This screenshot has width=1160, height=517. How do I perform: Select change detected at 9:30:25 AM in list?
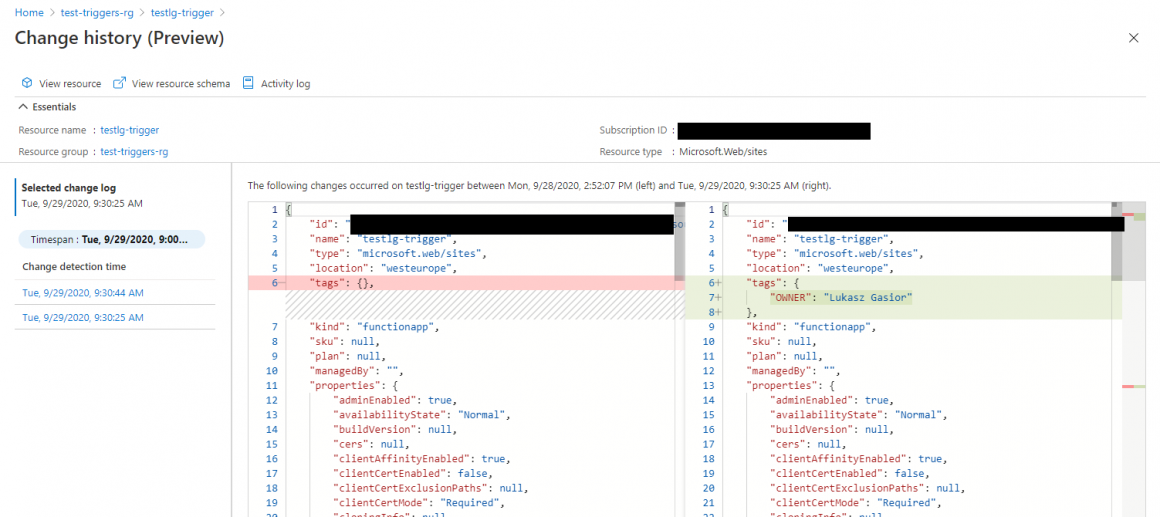tap(83, 317)
